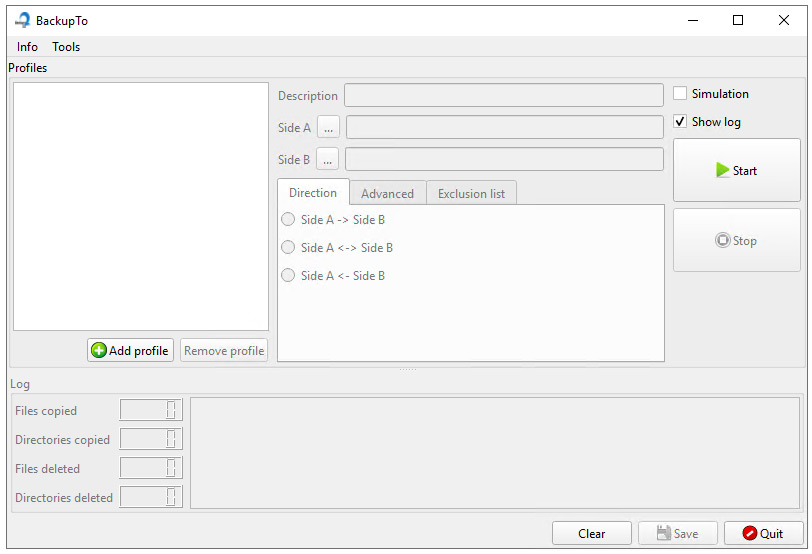Save the log with Save button
The height and width of the screenshot is (554, 812).
click(677, 533)
